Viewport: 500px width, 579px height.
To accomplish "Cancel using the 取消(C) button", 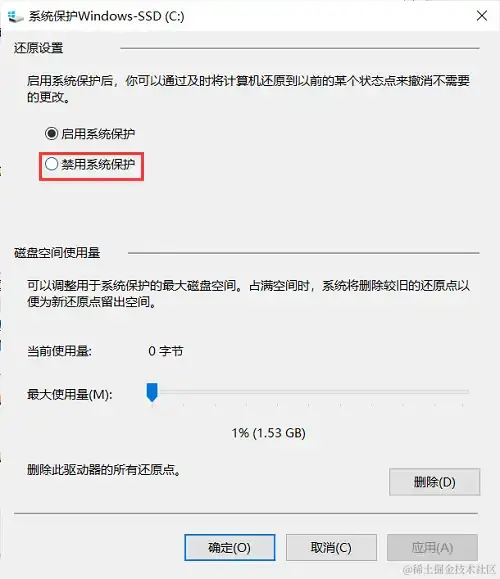I will 331,547.
